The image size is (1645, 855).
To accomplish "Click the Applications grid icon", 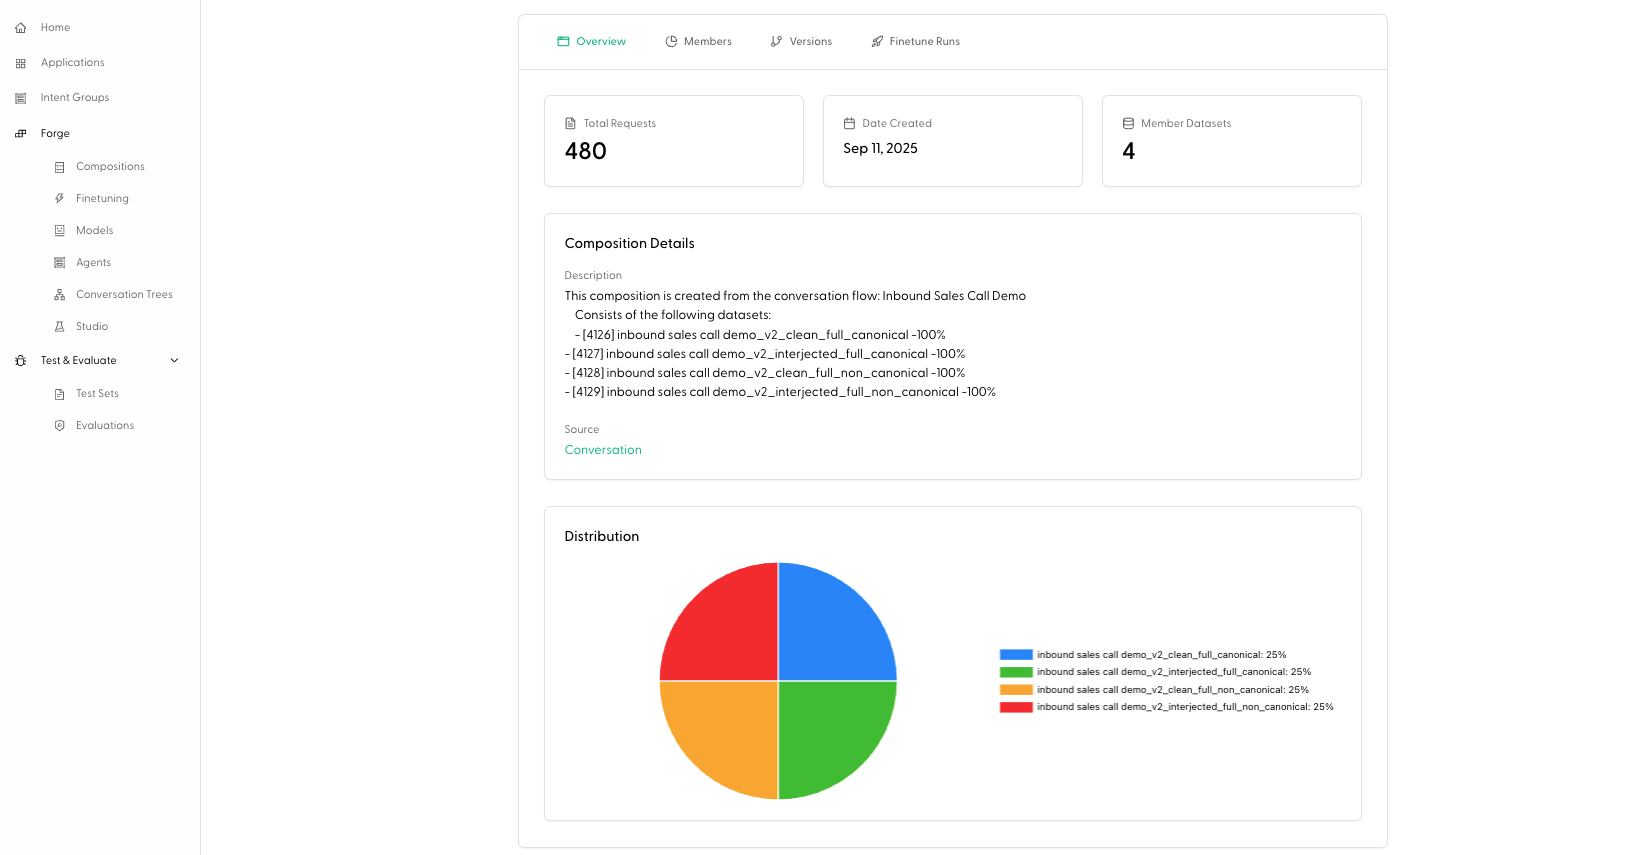I will [x=20, y=63].
